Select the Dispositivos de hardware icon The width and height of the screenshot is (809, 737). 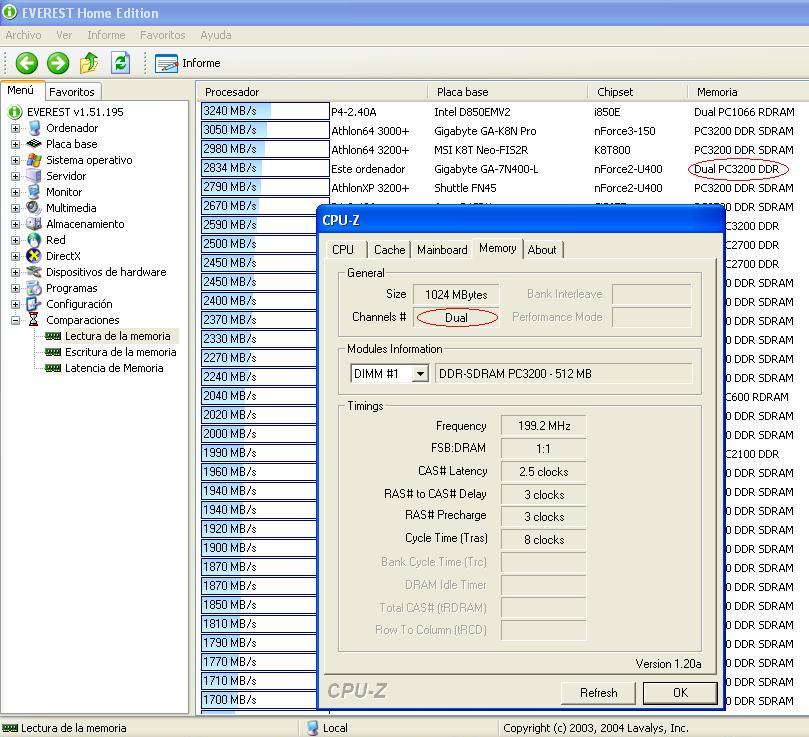[34, 272]
